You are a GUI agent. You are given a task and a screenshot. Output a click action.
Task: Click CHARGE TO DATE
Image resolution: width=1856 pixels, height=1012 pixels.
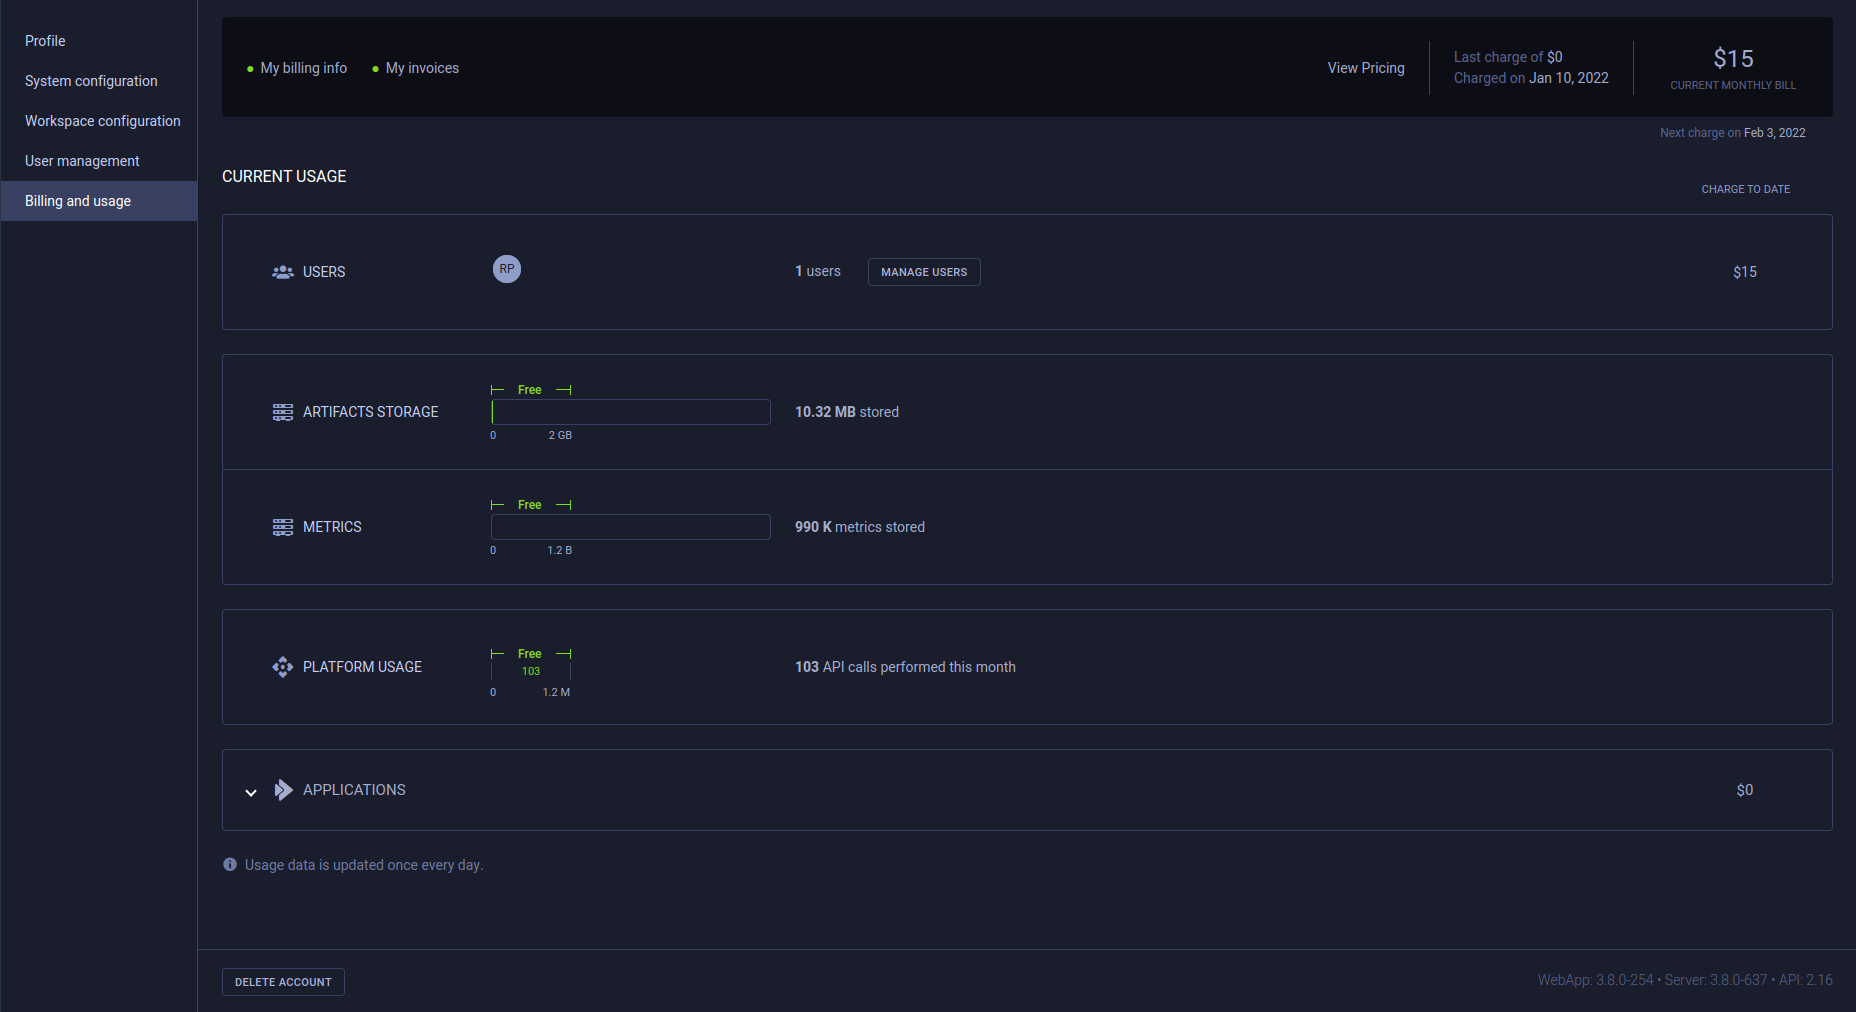pyautogui.click(x=1745, y=188)
